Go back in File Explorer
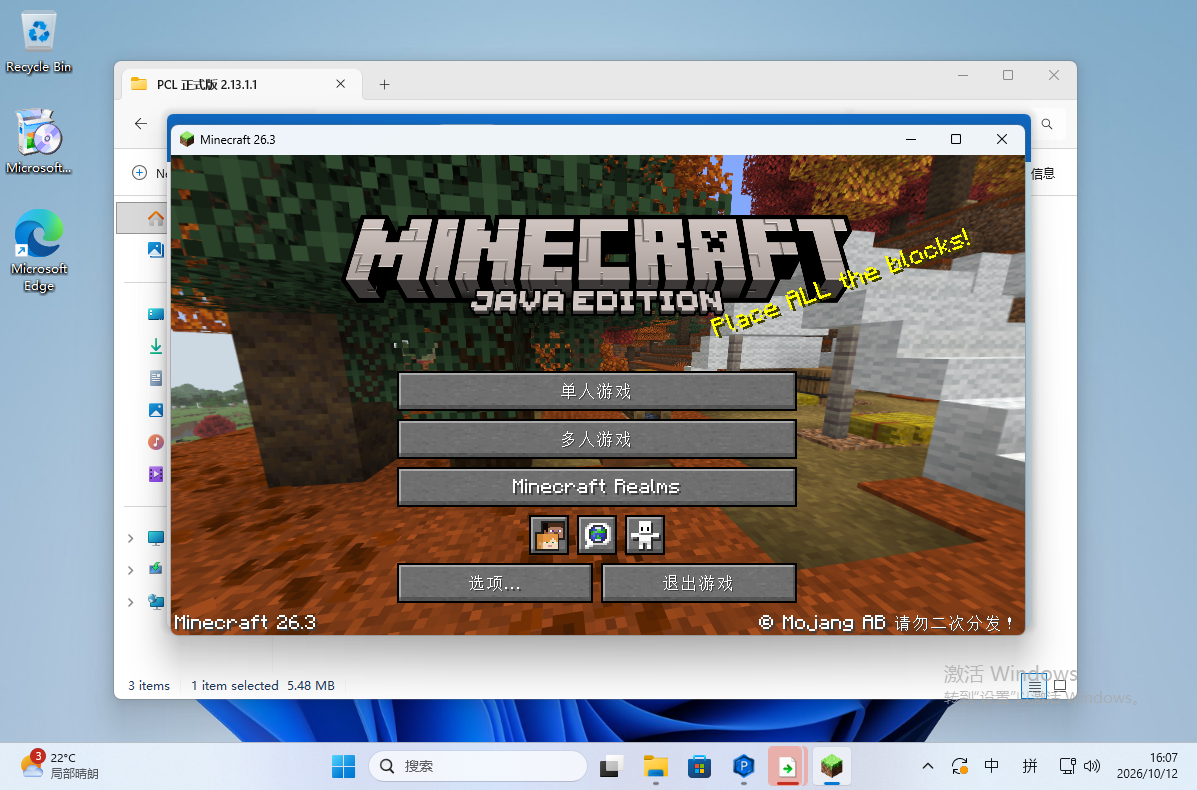The height and width of the screenshot is (790, 1197). (140, 124)
